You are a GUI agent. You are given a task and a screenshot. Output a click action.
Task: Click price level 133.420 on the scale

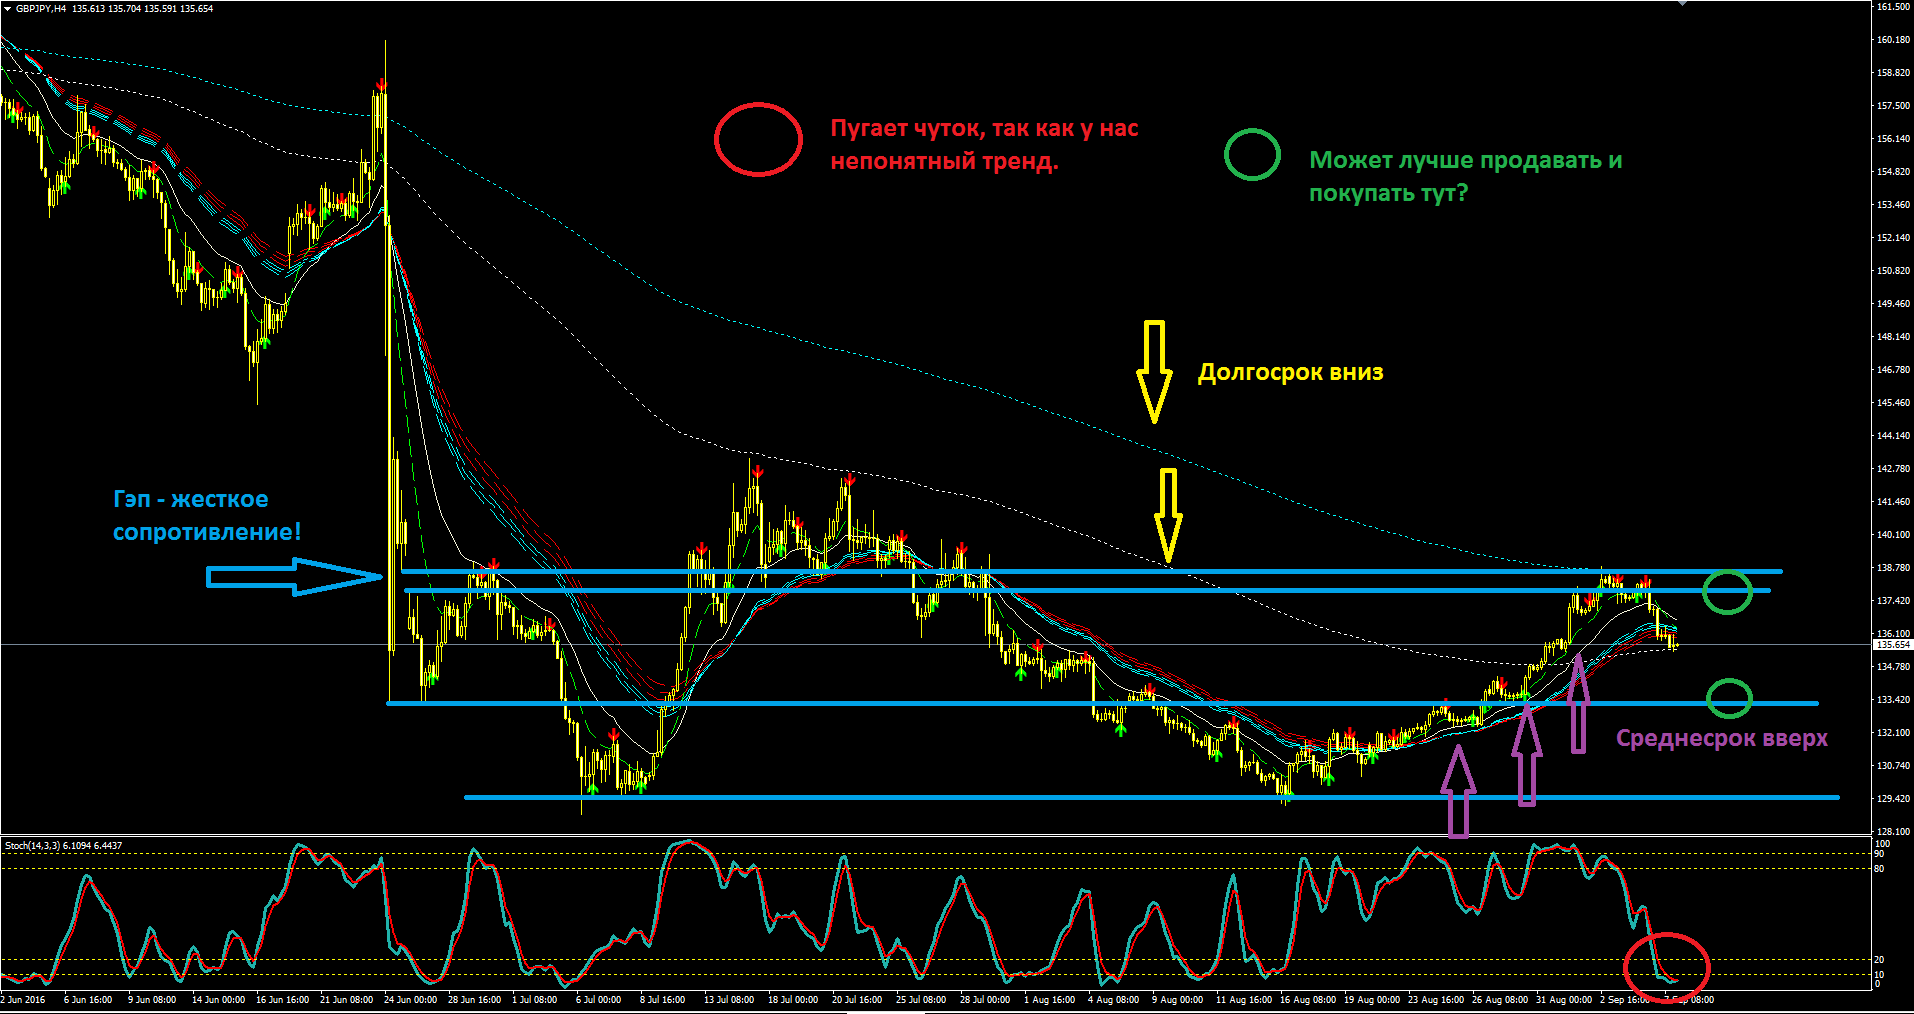tap(1893, 700)
